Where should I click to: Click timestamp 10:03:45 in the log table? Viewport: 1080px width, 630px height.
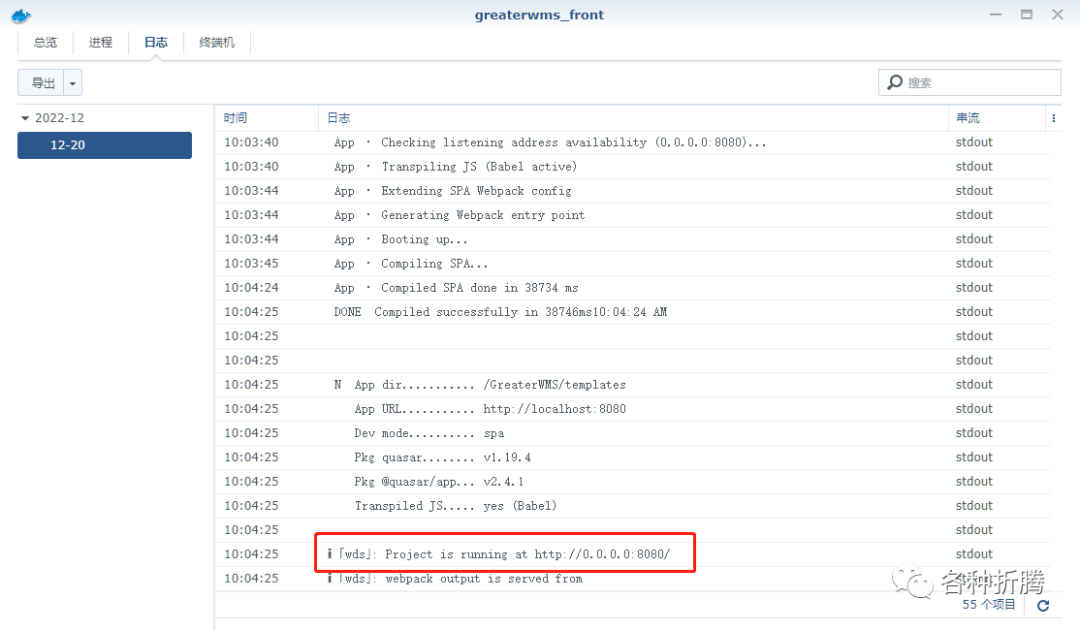coord(251,264)
